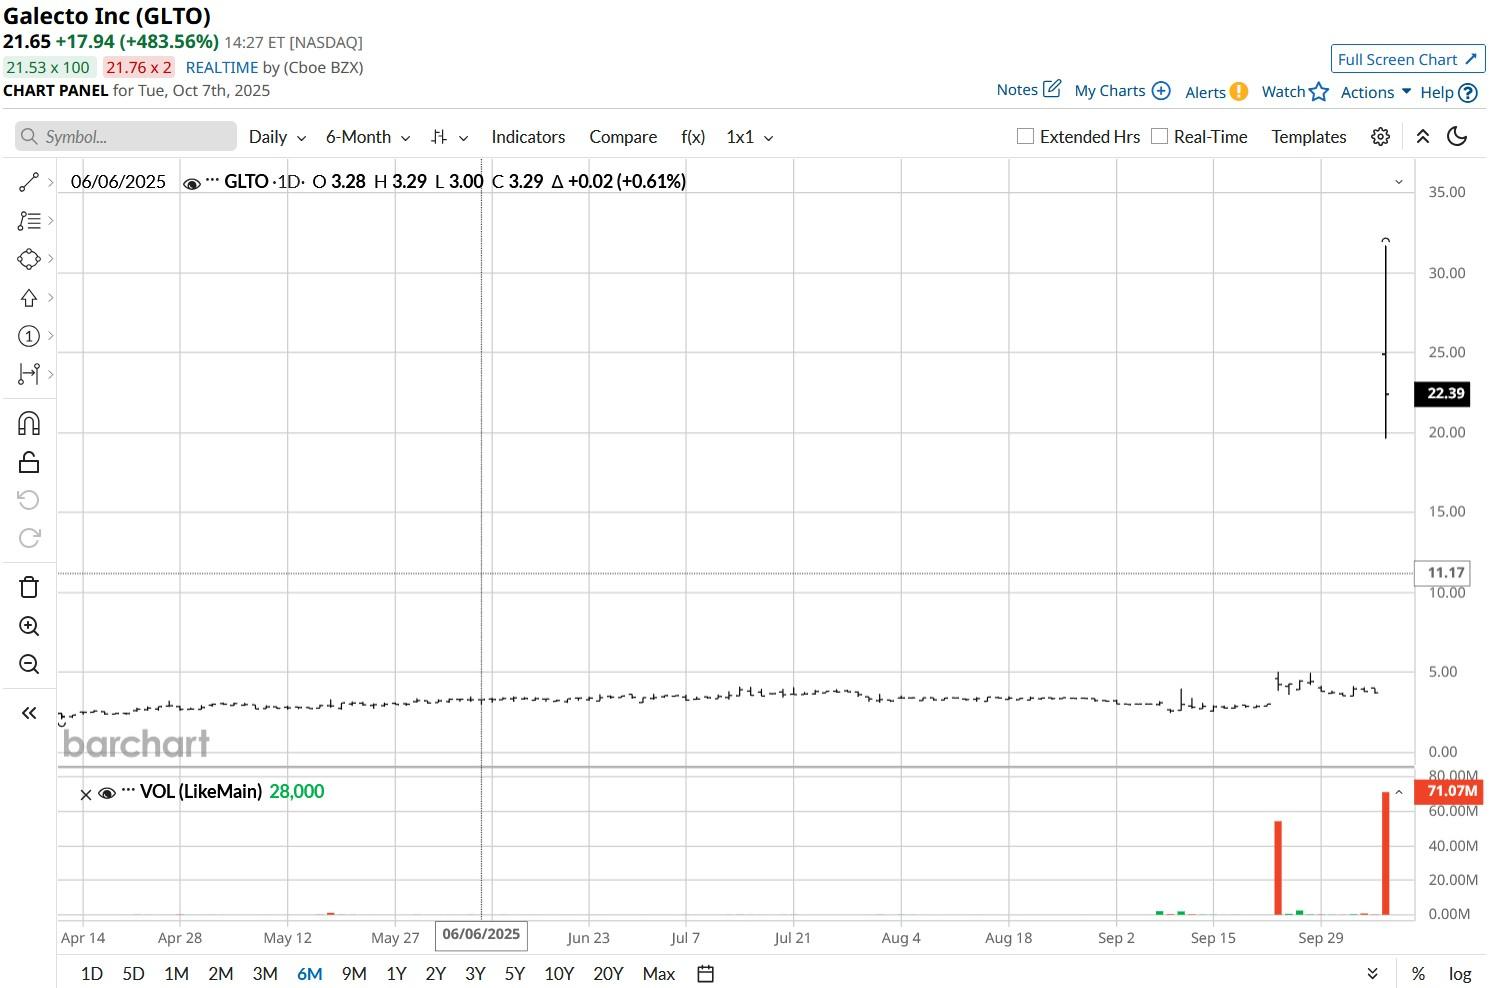Viewport: 1491px width, 988px height.
Task: Open the 6-Month period dropdown
Action: [368, 137]
